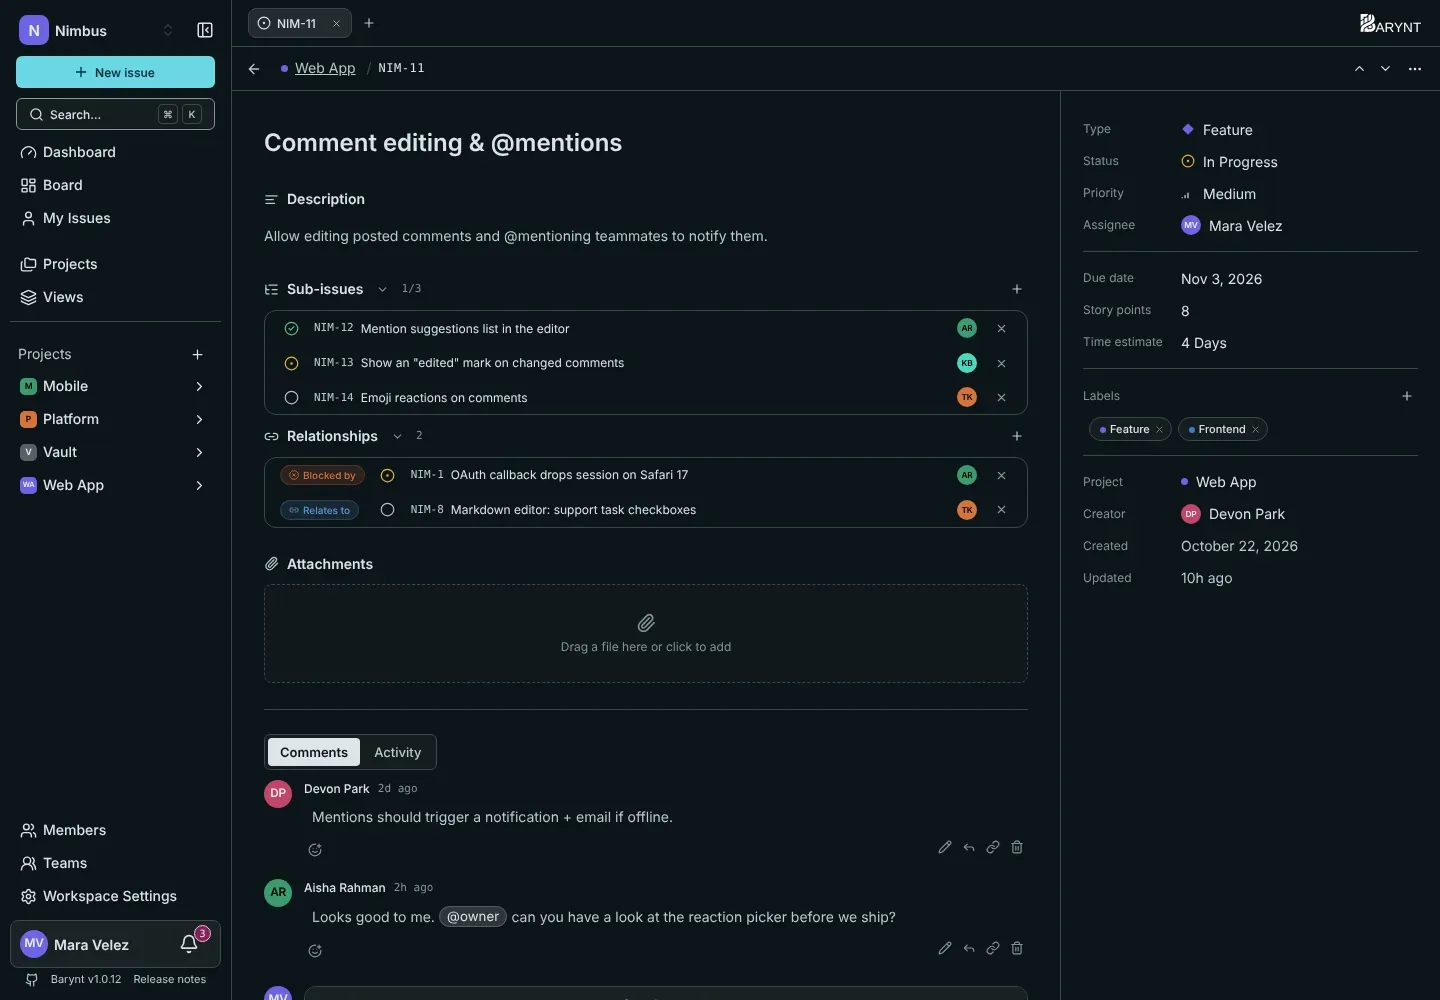Expand the Platform project

tap(199, 419)
